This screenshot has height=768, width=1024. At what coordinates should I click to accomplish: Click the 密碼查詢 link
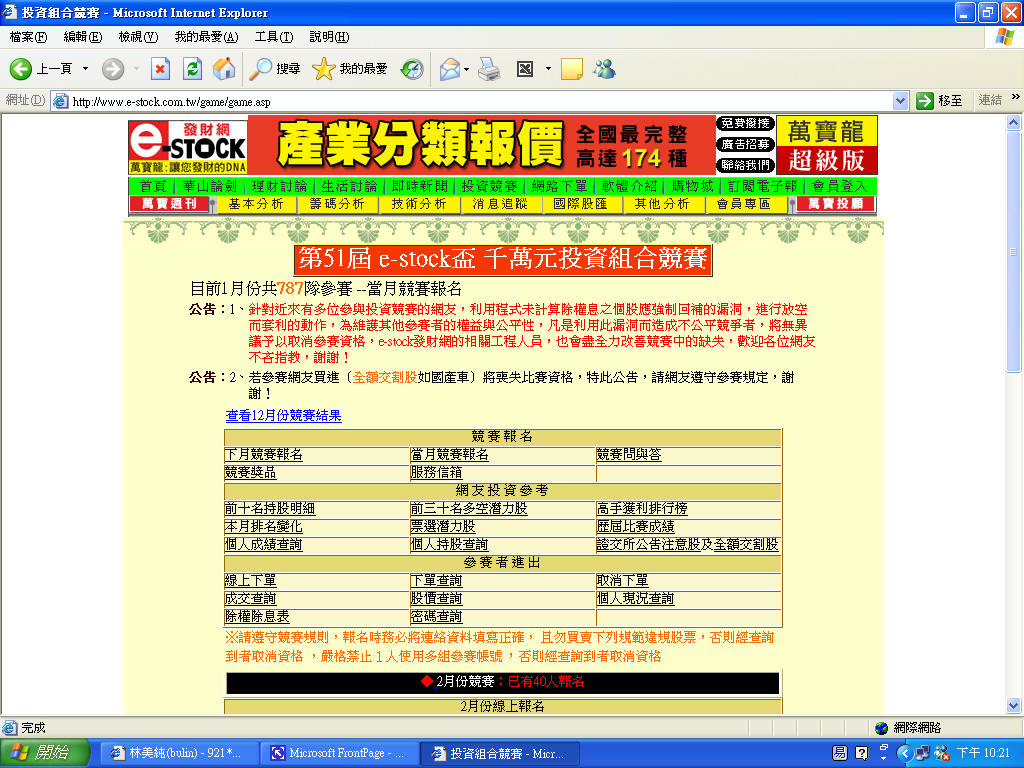[x=436, y=616]
